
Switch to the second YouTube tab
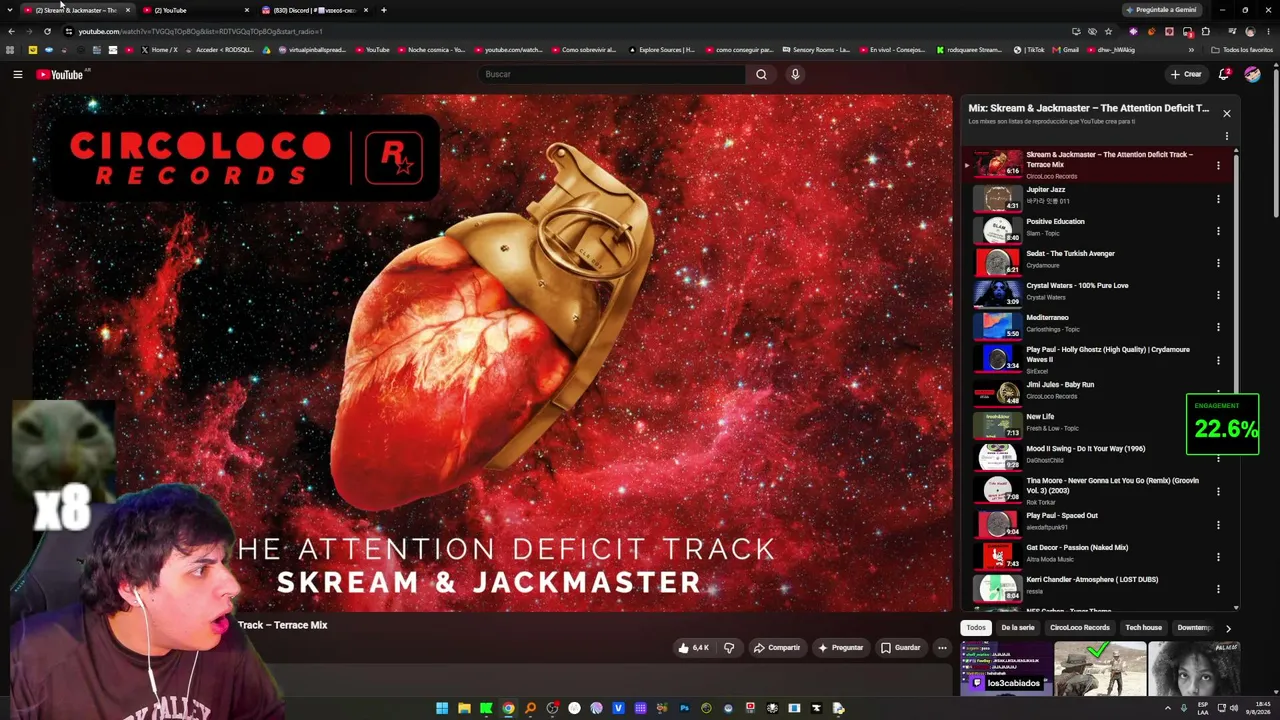click(197, 10)
